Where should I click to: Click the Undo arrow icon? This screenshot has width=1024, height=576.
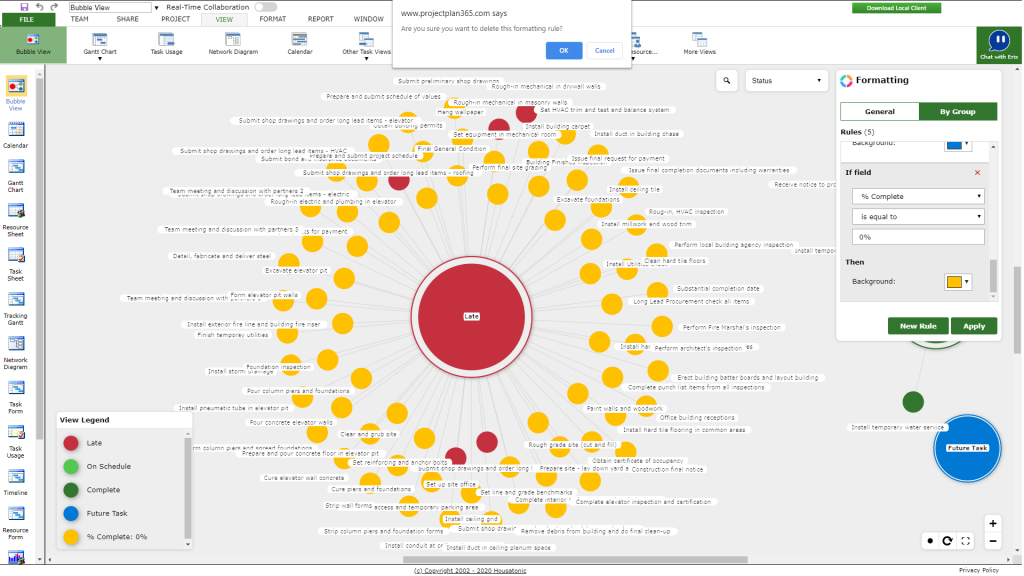(40, 7)
